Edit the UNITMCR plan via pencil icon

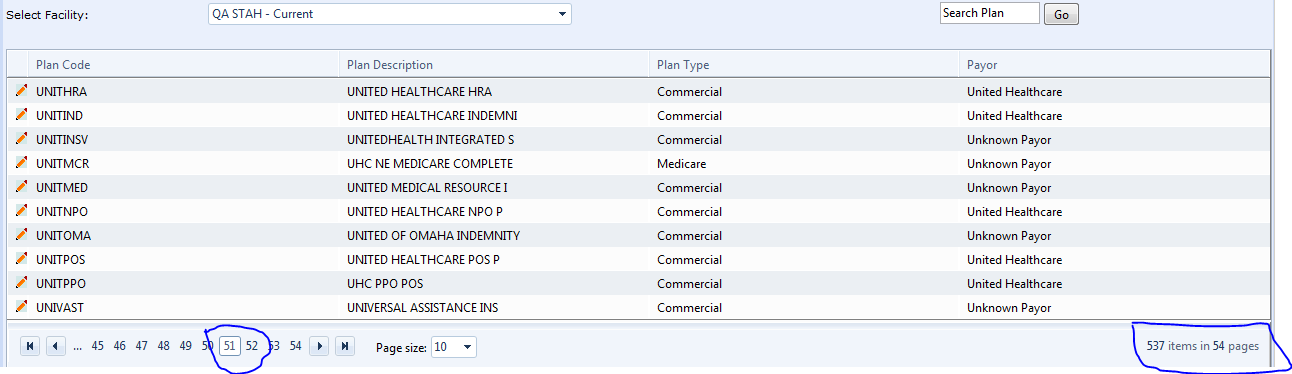click(x=21, y=163)
